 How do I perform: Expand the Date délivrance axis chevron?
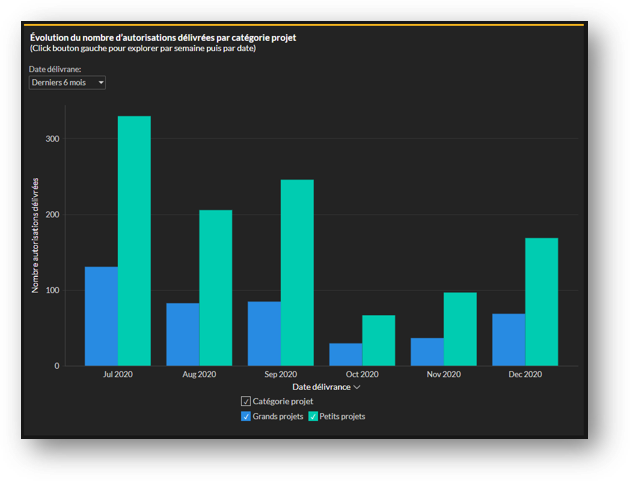tap(357, 387)
